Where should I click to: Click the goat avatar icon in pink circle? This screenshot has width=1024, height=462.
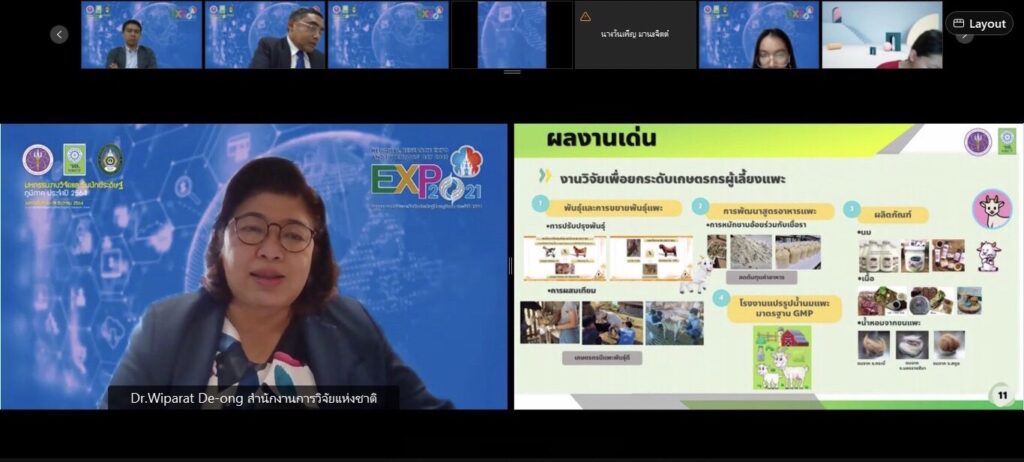coord(990,209)
